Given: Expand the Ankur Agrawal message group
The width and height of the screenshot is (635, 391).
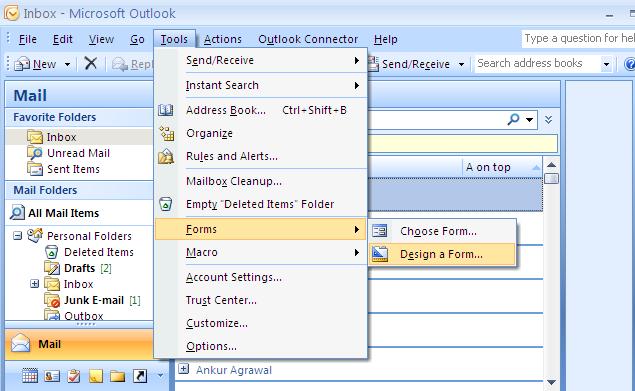Looking at the screenshot, I should pos(183,369).
